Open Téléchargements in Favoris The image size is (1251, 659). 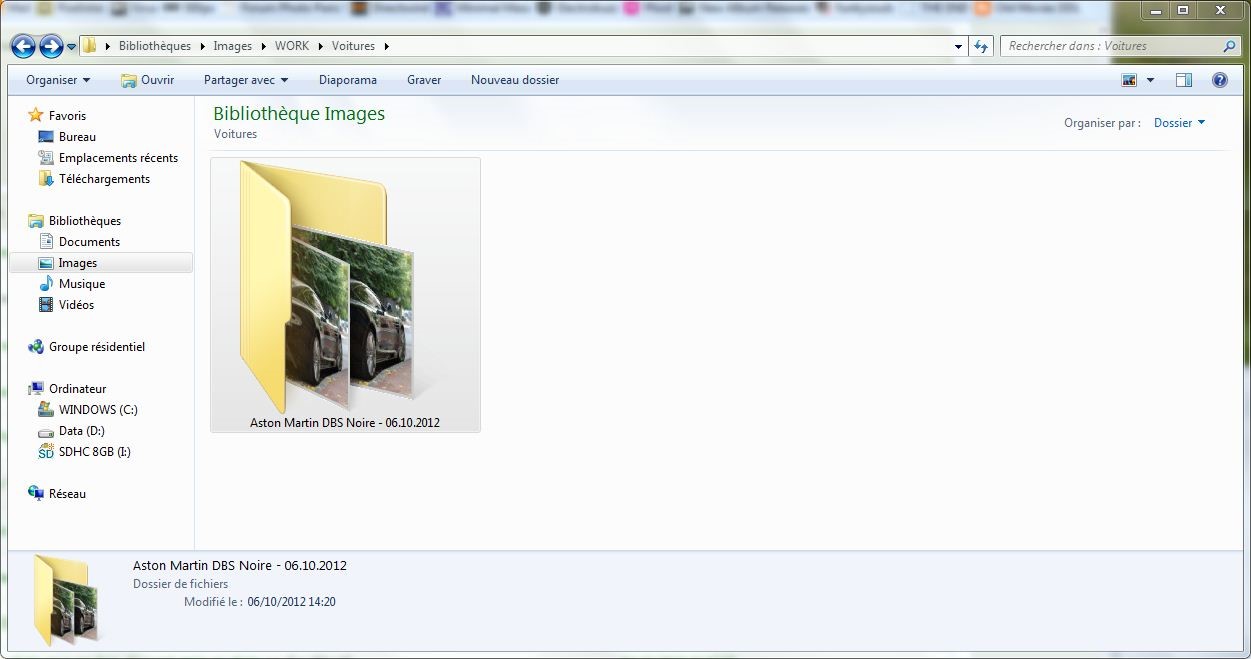(104, 179)
